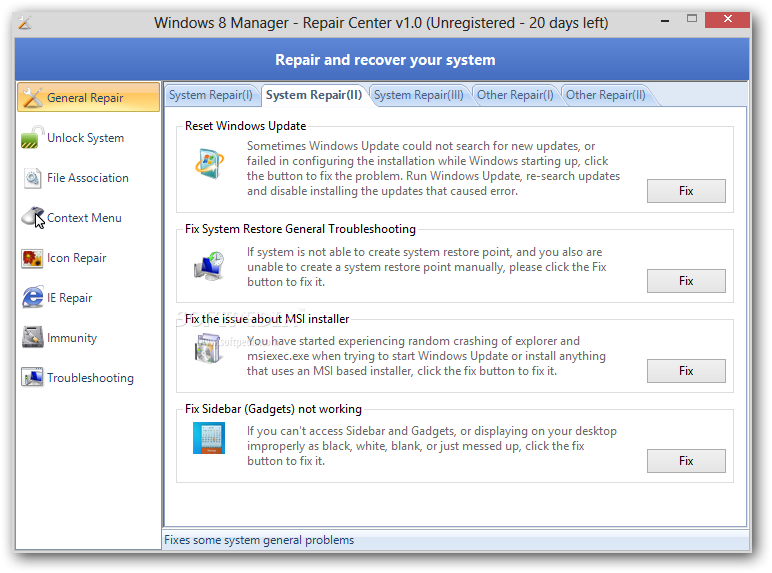Click the File Association gear icon

coord(32,178)
